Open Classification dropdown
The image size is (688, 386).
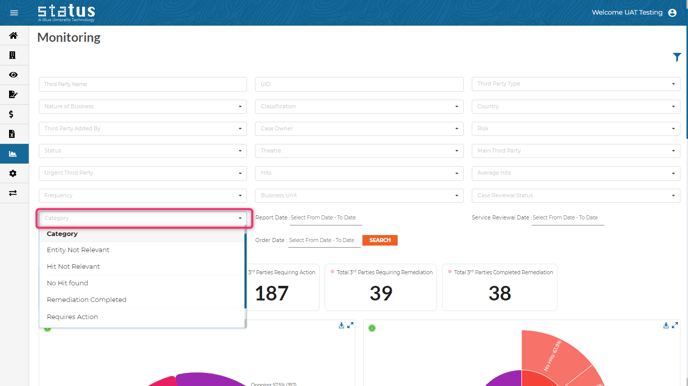pyautogui.click(x=359, y=106)
